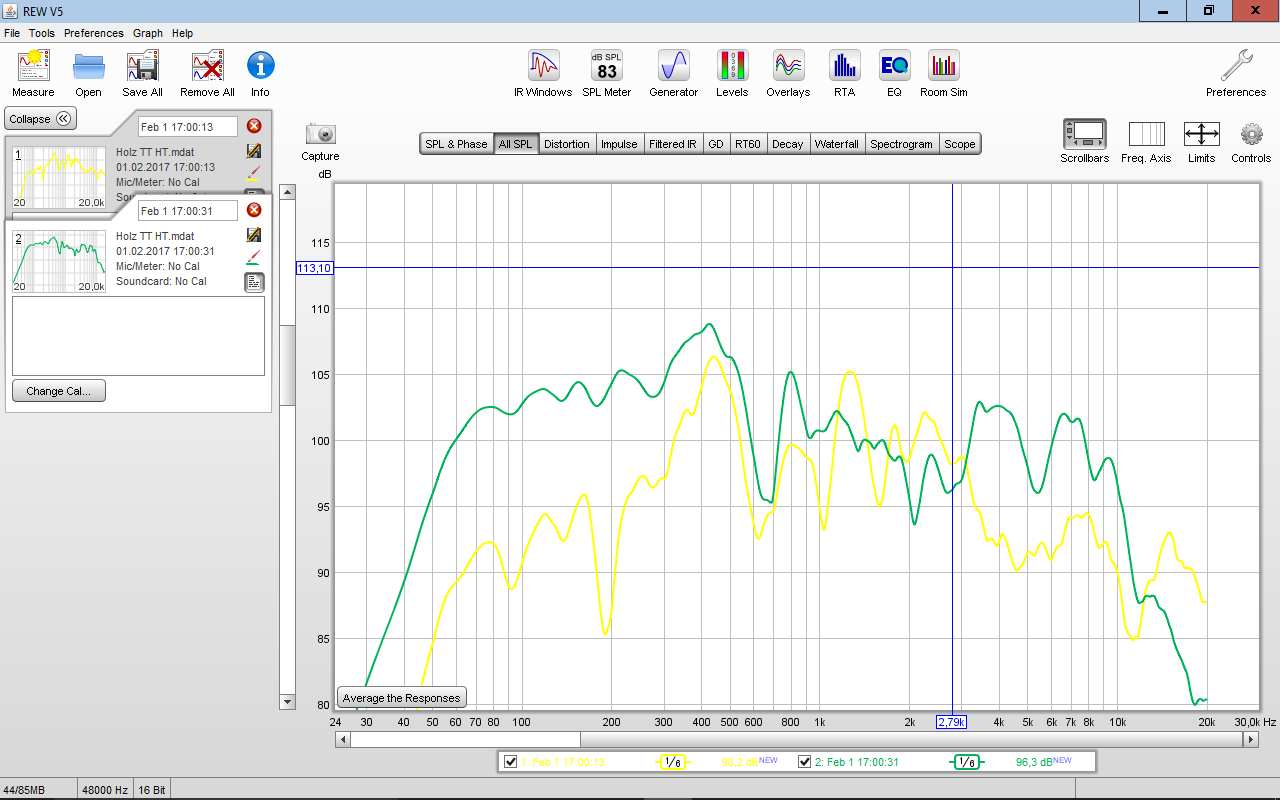1280x800 pixels.
Task: Uncheck the green trace 2 checkbox
Action: 805,762
